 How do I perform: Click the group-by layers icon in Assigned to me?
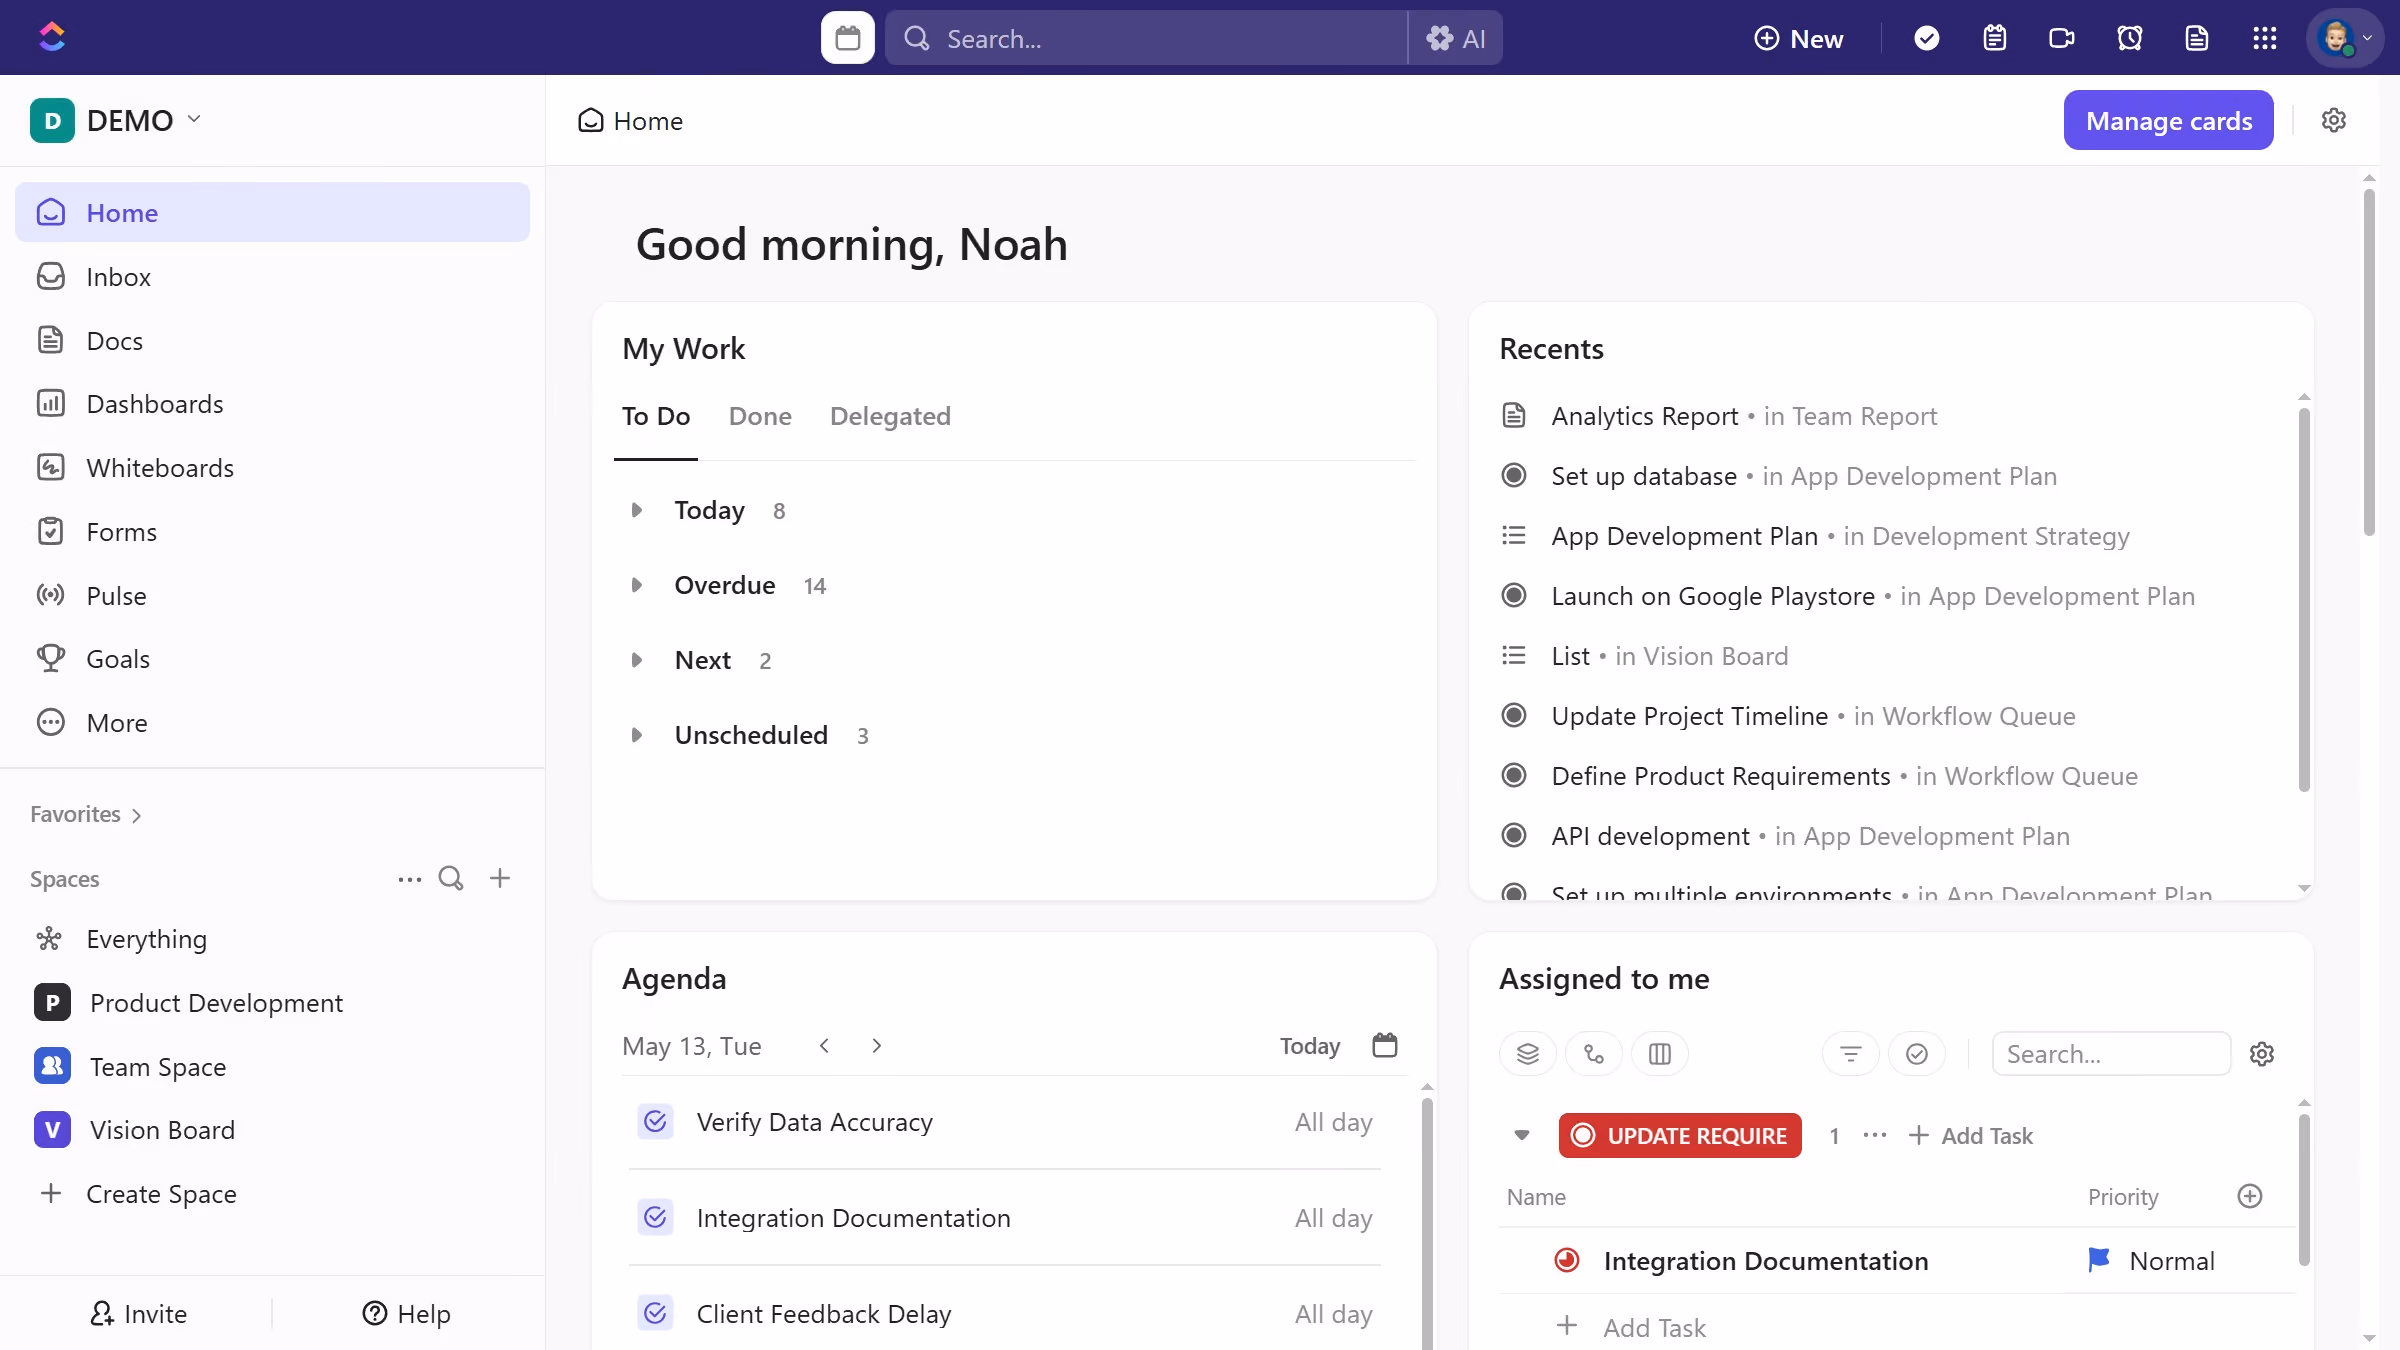tap(1527, 1053)
